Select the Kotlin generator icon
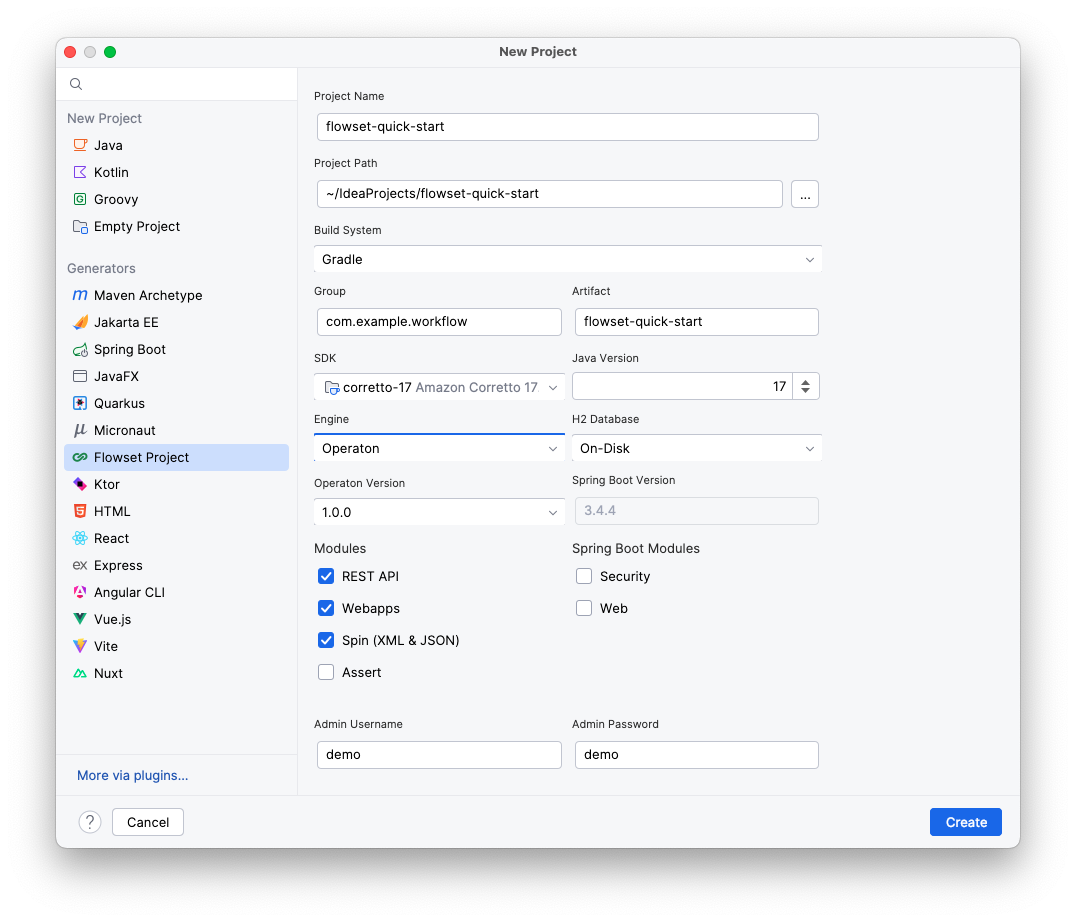Viewport: 1076px width, 922px height. pos(81,172)
